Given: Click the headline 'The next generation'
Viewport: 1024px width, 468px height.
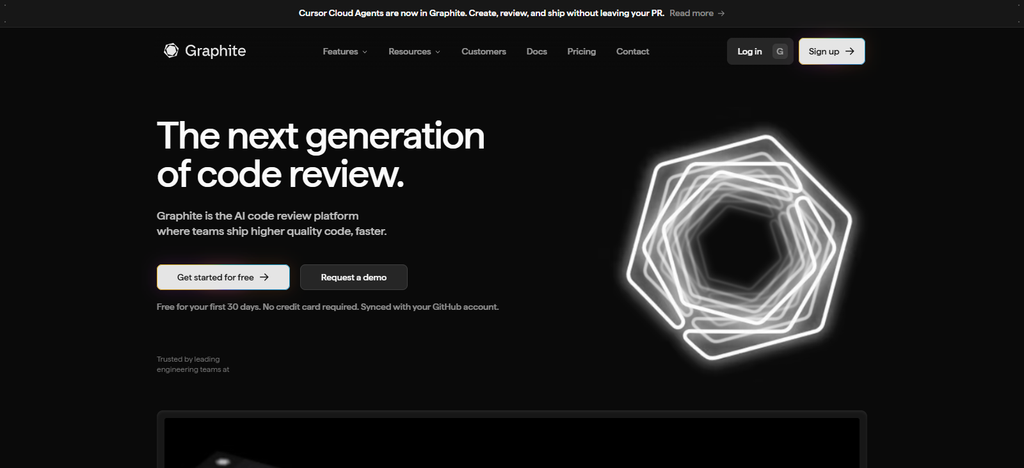Looking at the screenshot, I should [321, 136].
